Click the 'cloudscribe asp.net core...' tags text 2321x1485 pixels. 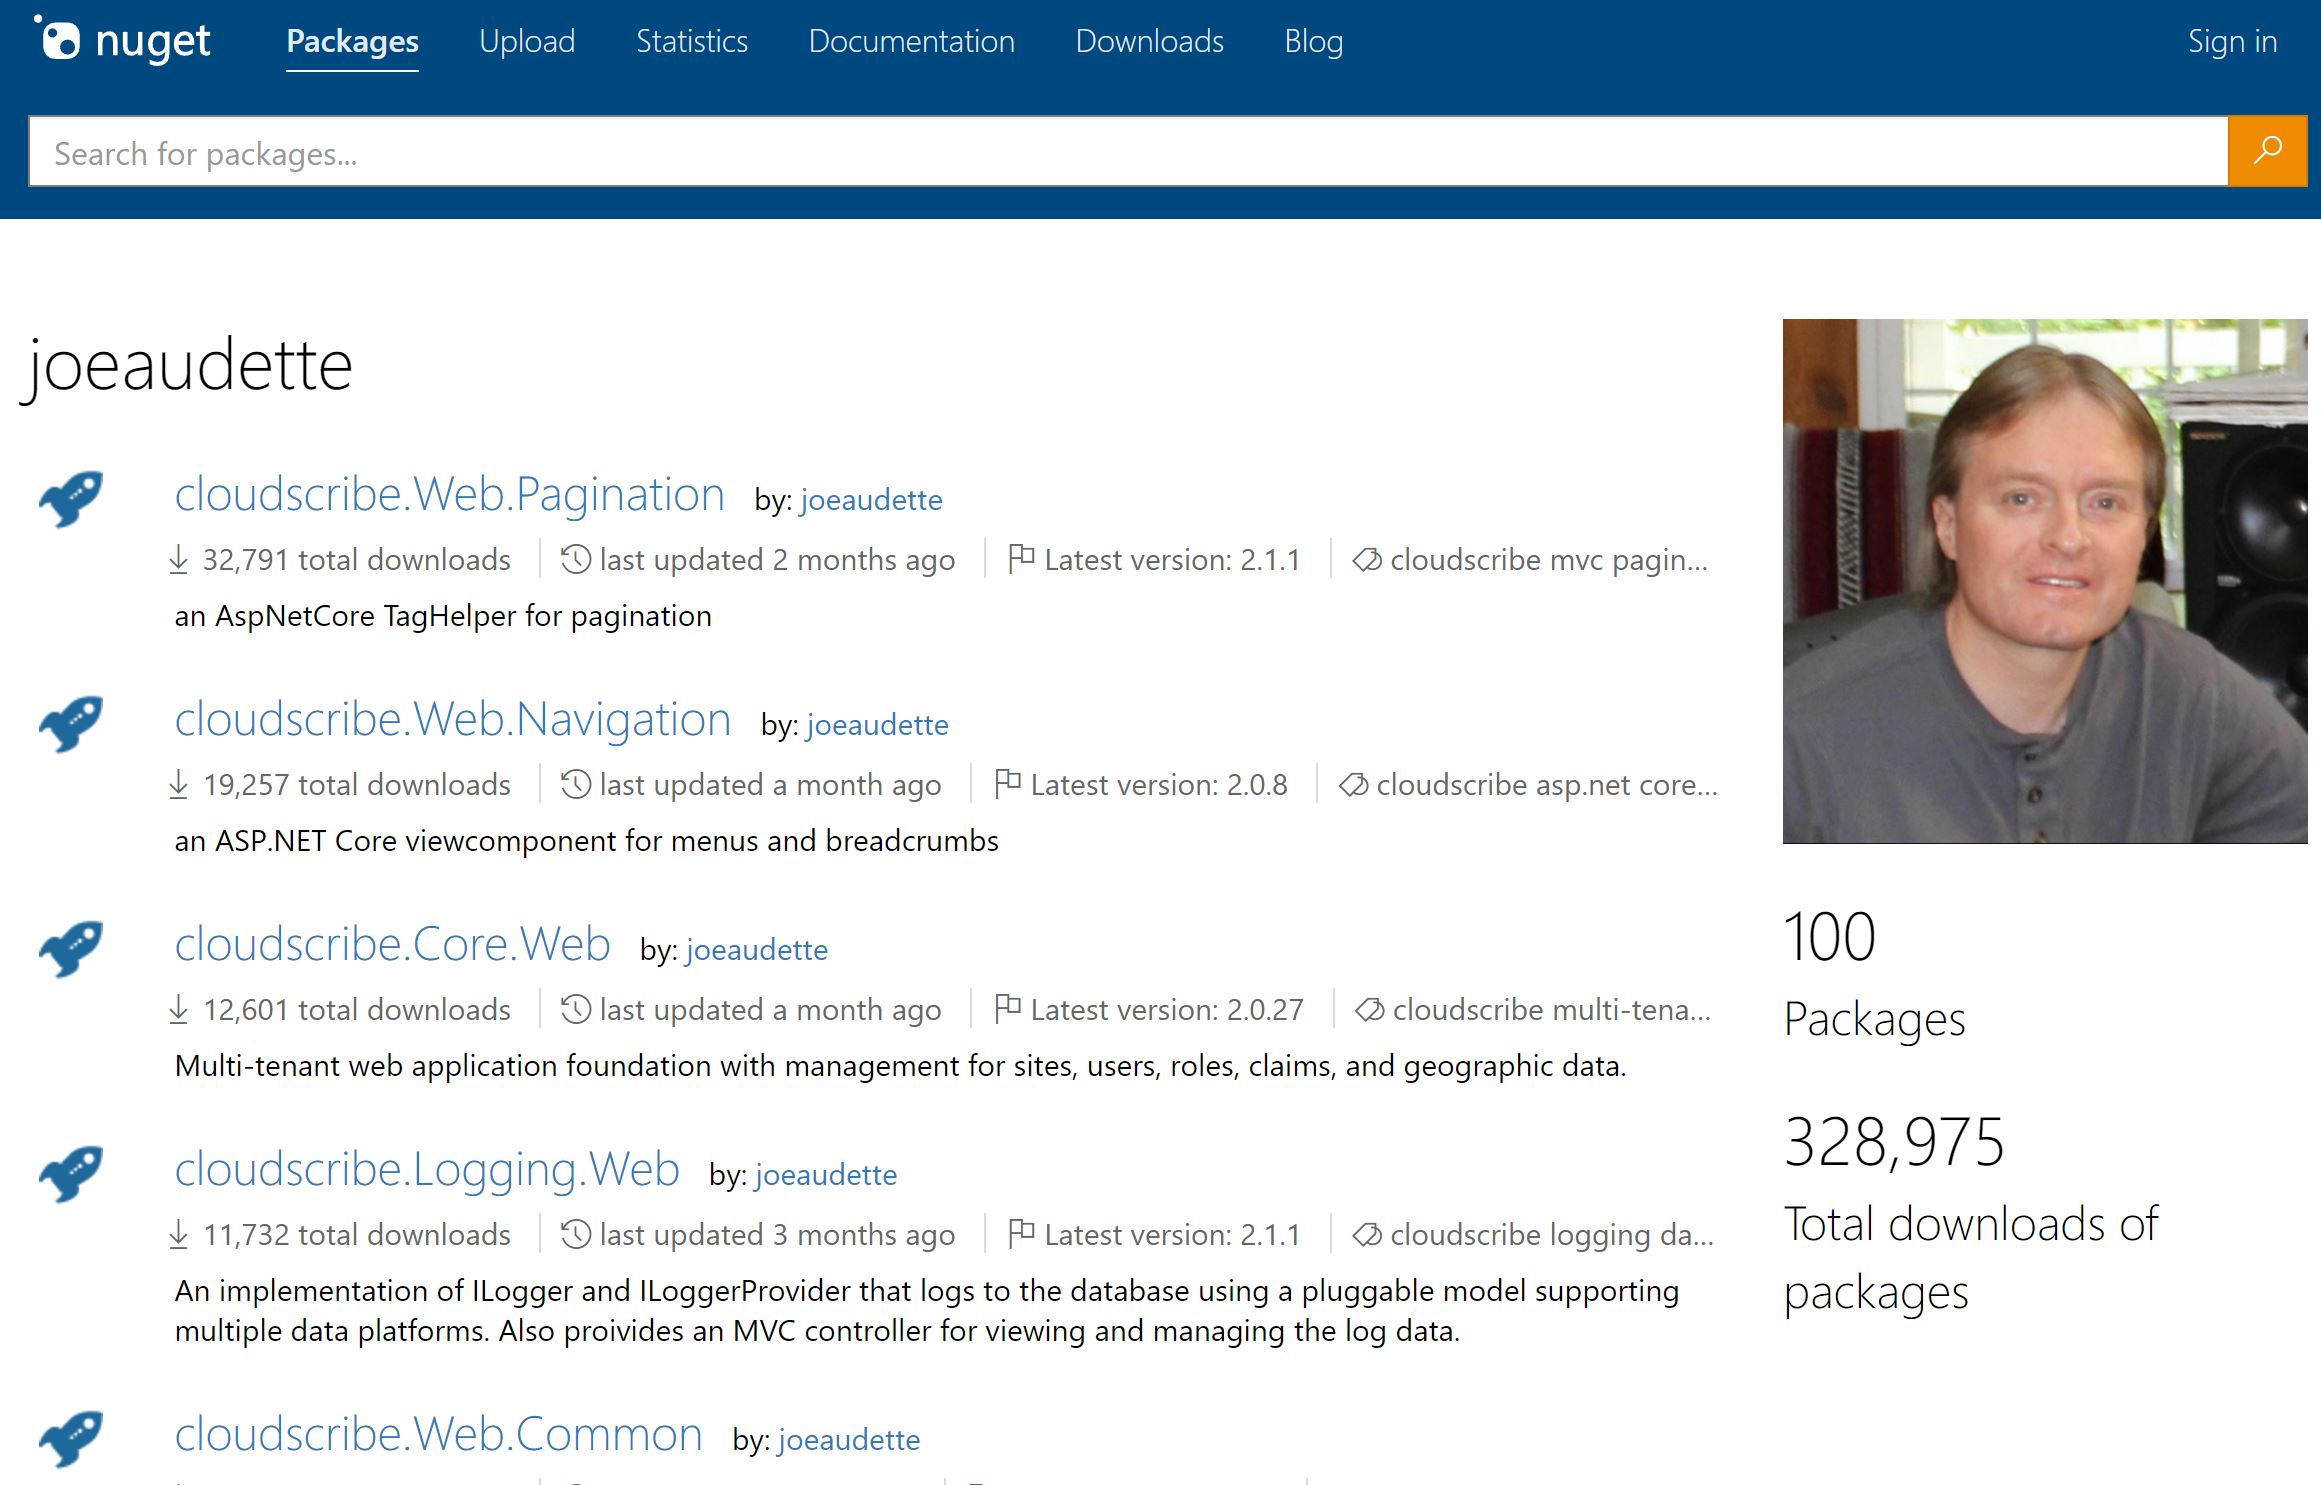point(1547,785)
